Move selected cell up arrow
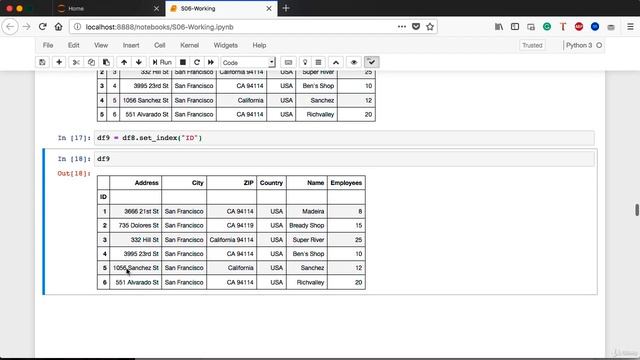The width and height of the screenshot is (640, 360). [124, 62]
